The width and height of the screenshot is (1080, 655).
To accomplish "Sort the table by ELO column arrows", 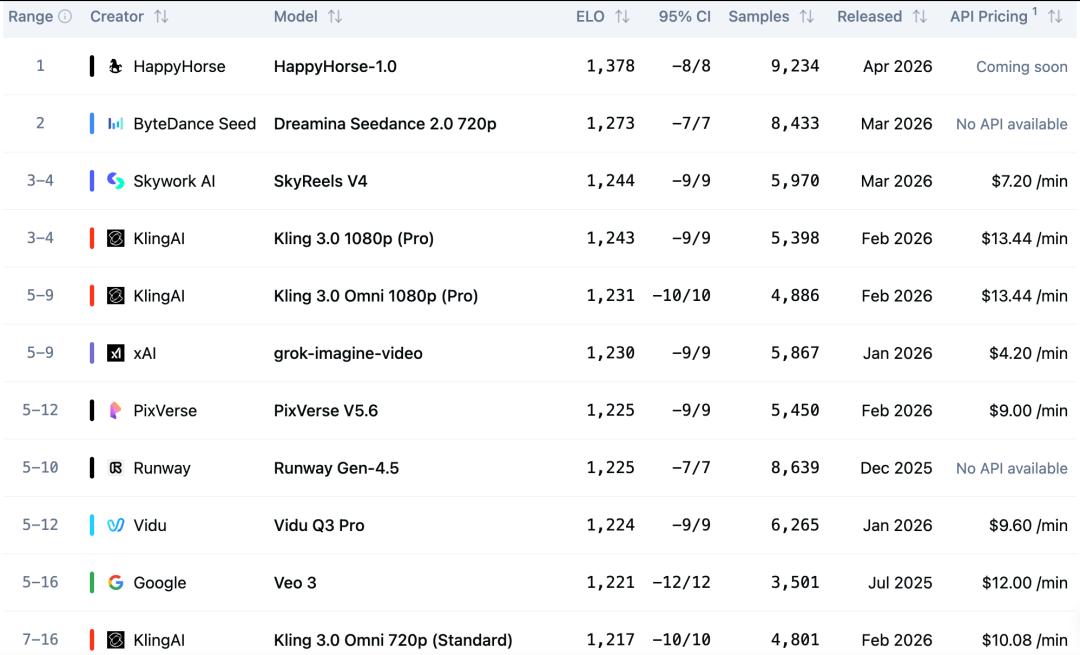I will pos(622,17).
